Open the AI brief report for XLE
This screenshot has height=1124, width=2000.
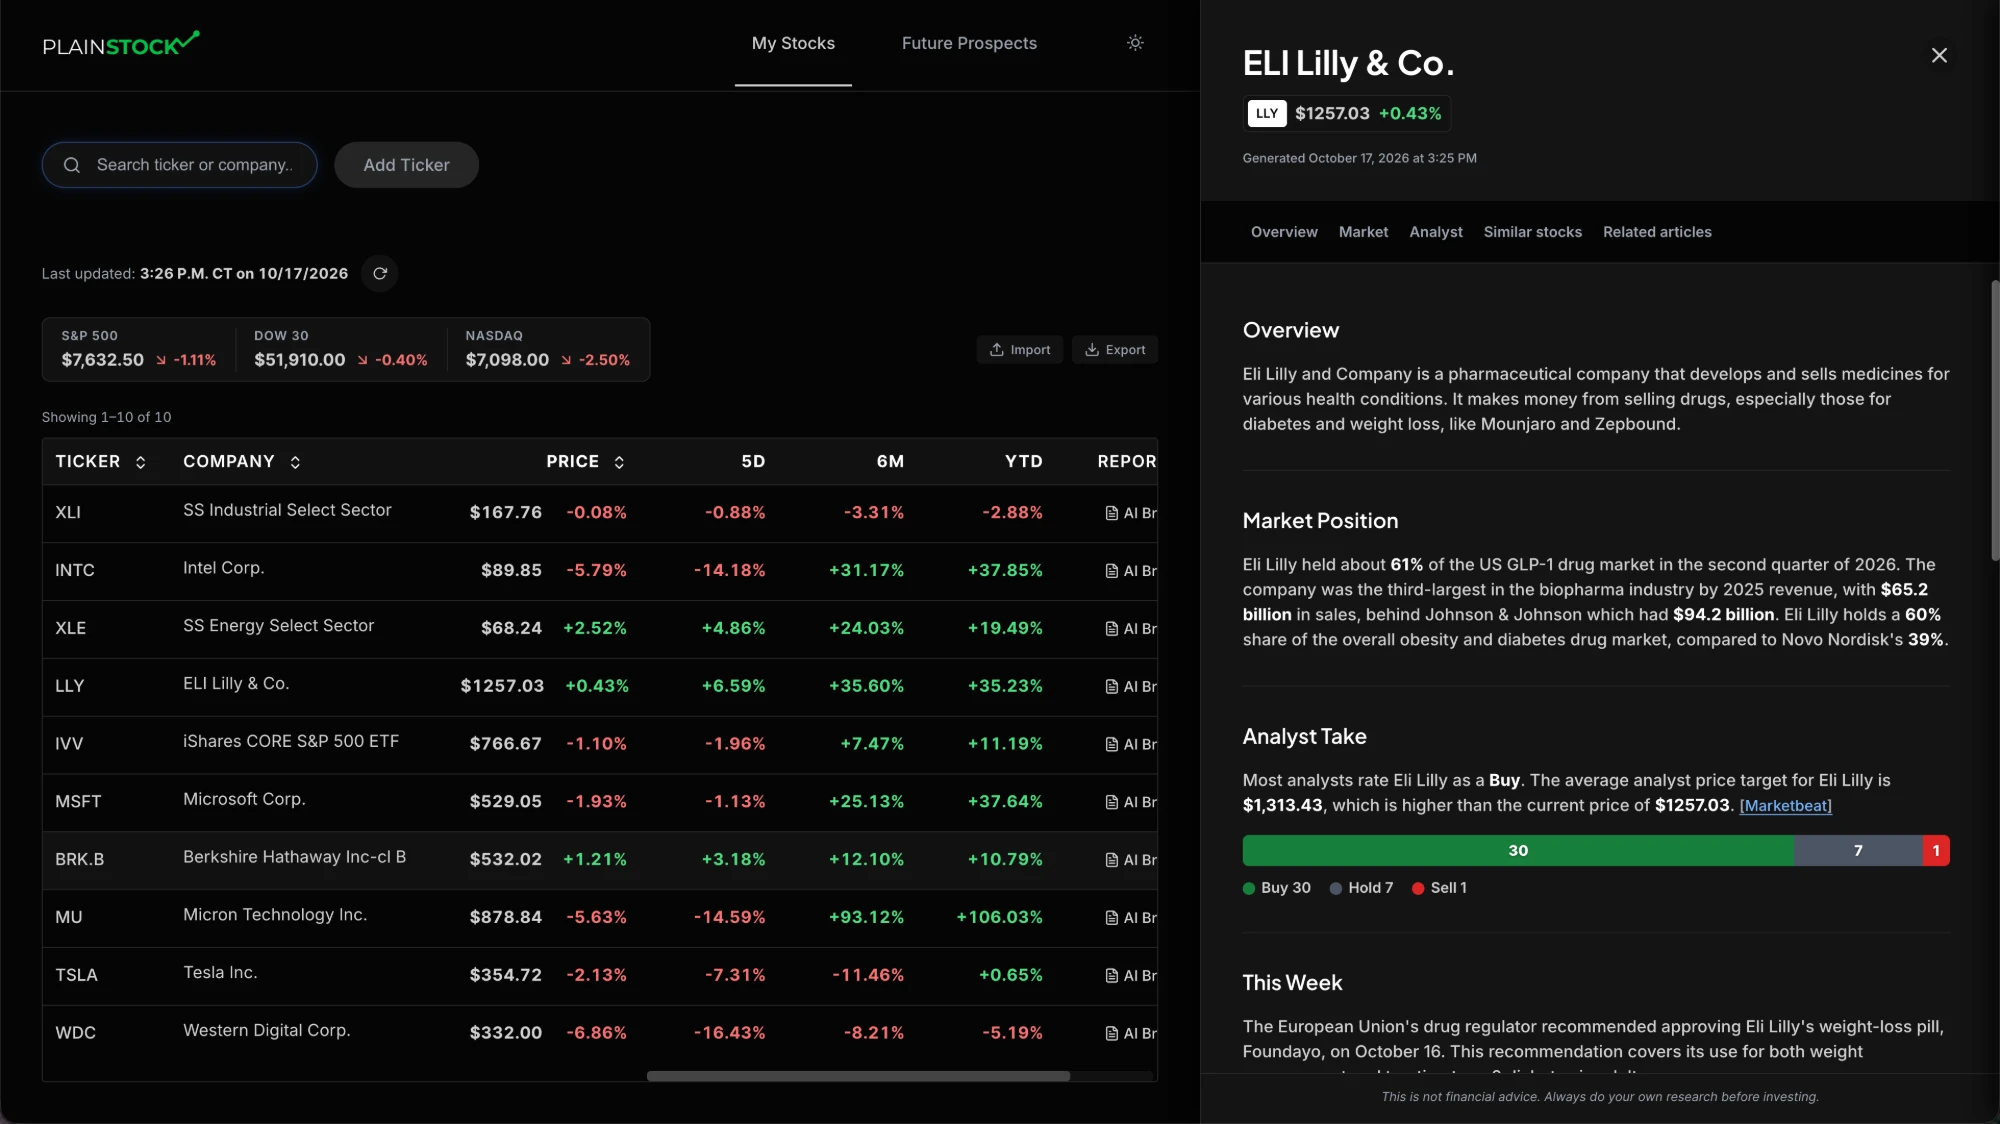point(1131,629)
